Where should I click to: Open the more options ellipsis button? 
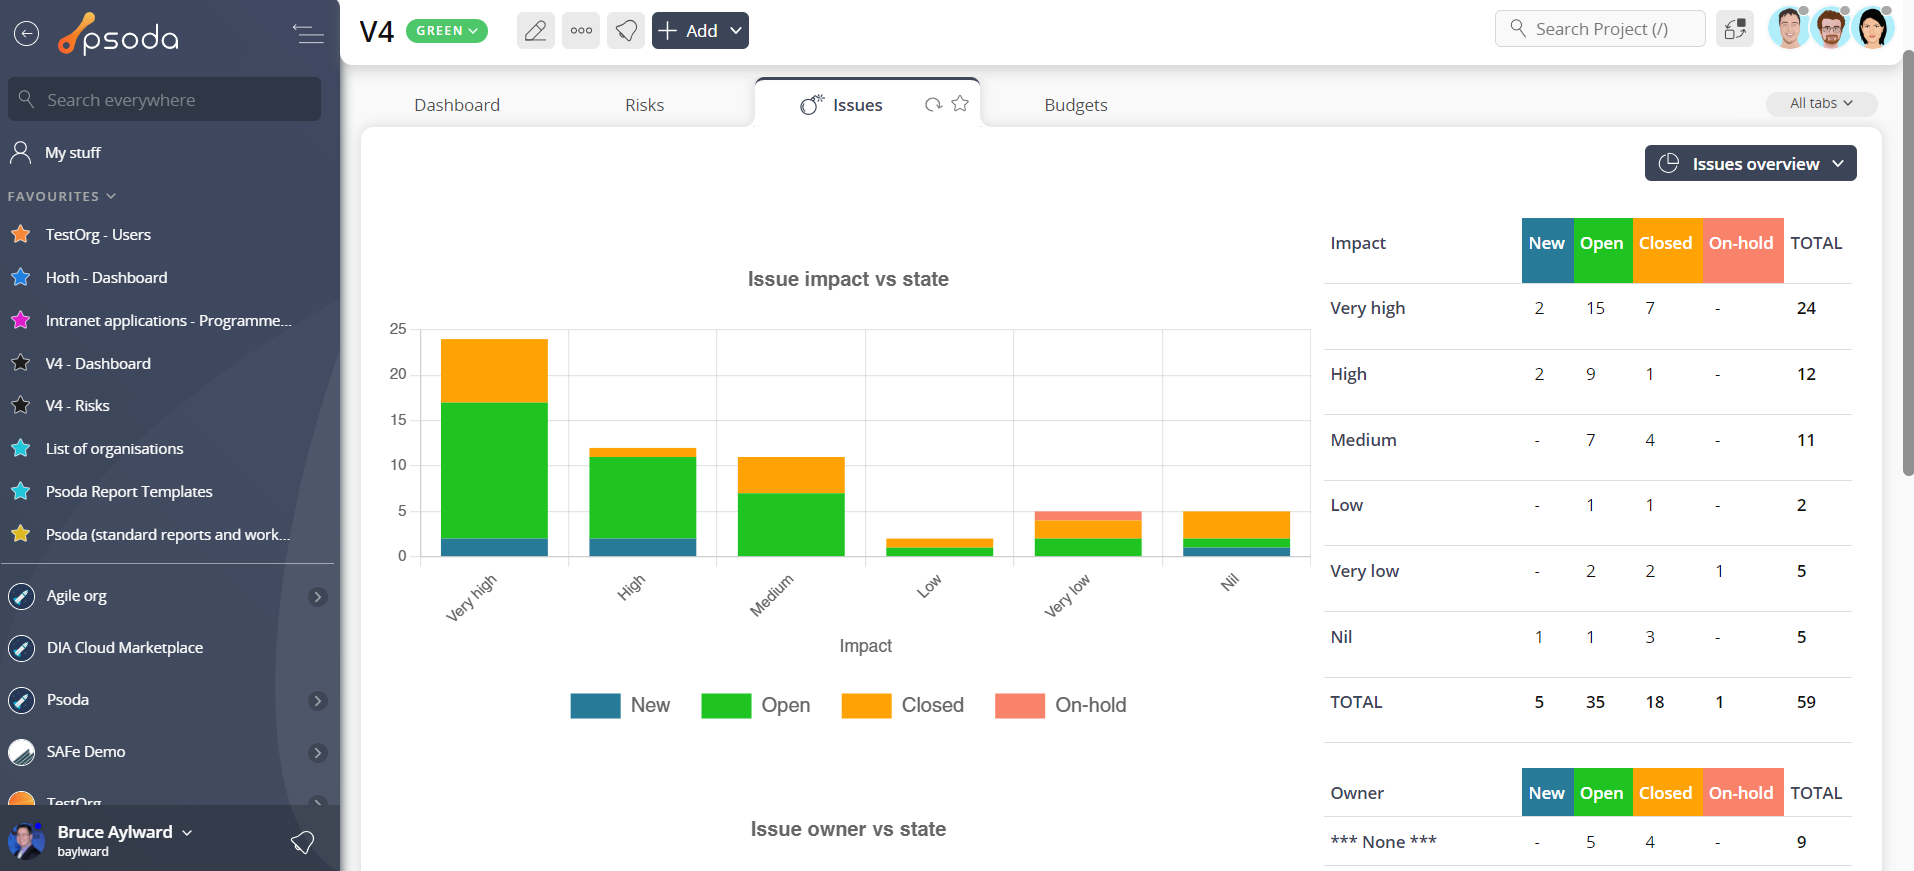(581, 31)
